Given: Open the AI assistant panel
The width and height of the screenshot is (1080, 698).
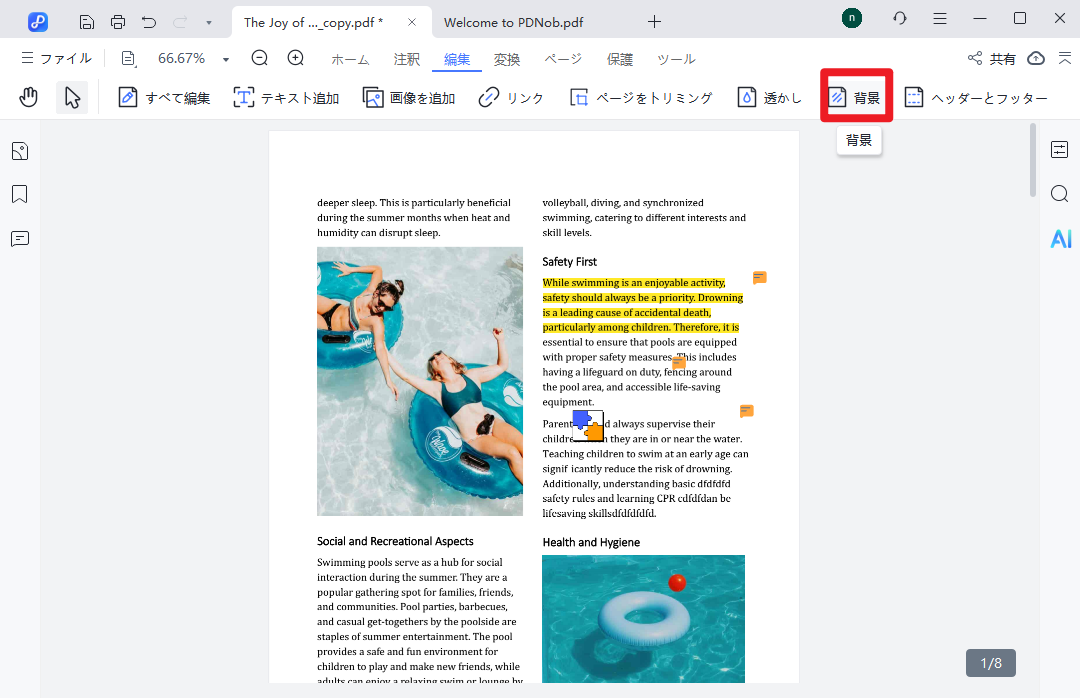Looking at the screenshot, I should [1060, 238].
